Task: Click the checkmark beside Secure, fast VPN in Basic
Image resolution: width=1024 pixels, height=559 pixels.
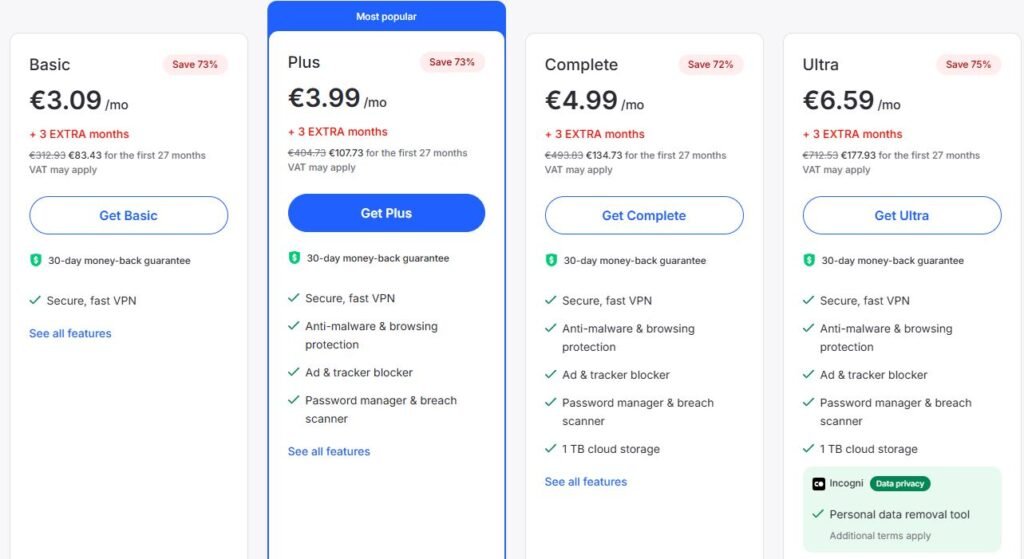Action: pyautogui.click(x=35, y=300)
